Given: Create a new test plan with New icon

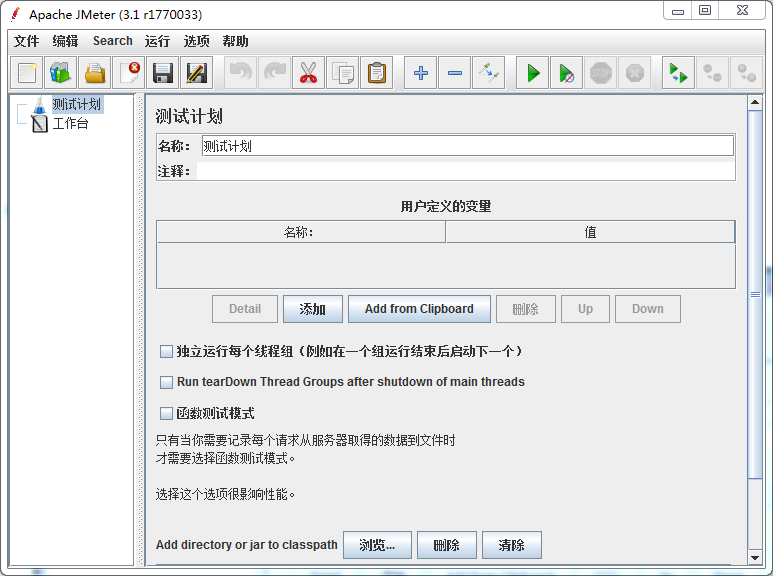Looking at the screenshot, I should click(x=27, y=73).
